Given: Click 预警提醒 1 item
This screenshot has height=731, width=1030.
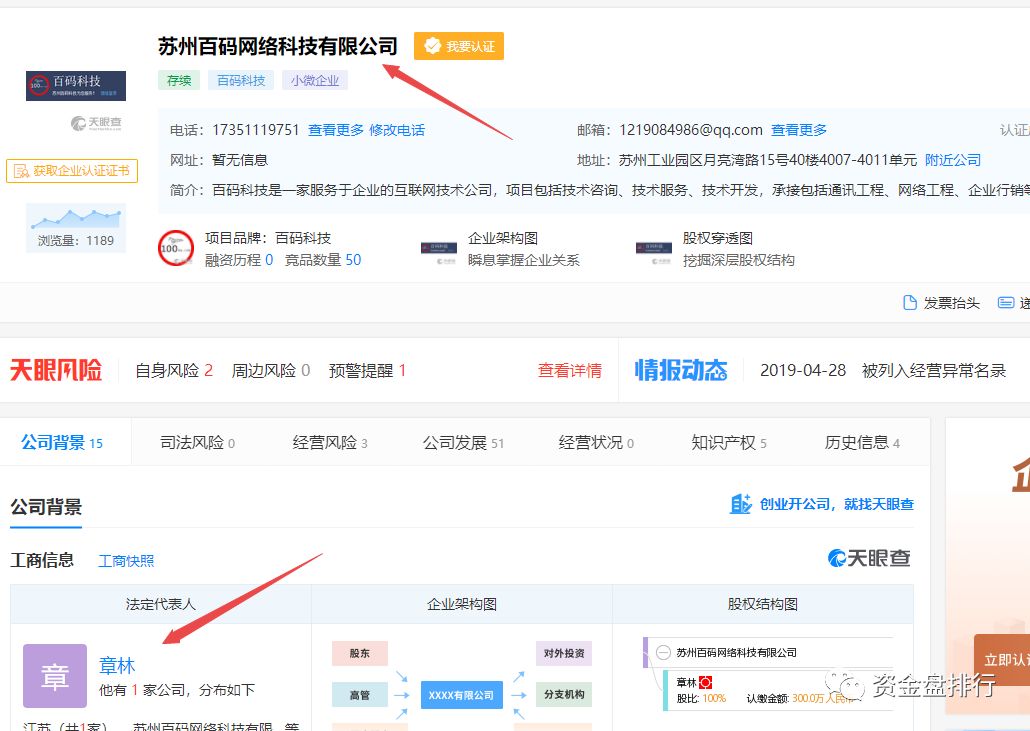Looking at the screenshot, I should click(x=367, y=370).
